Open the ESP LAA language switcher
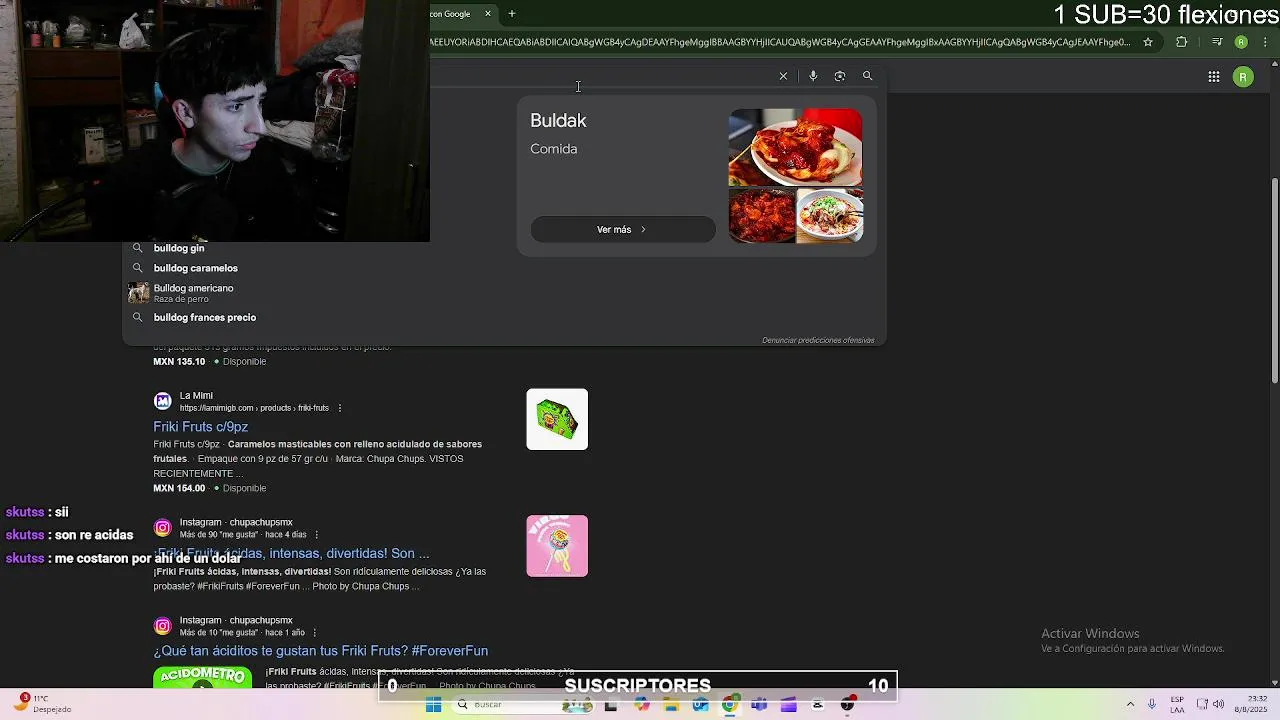 [1177, 705]
